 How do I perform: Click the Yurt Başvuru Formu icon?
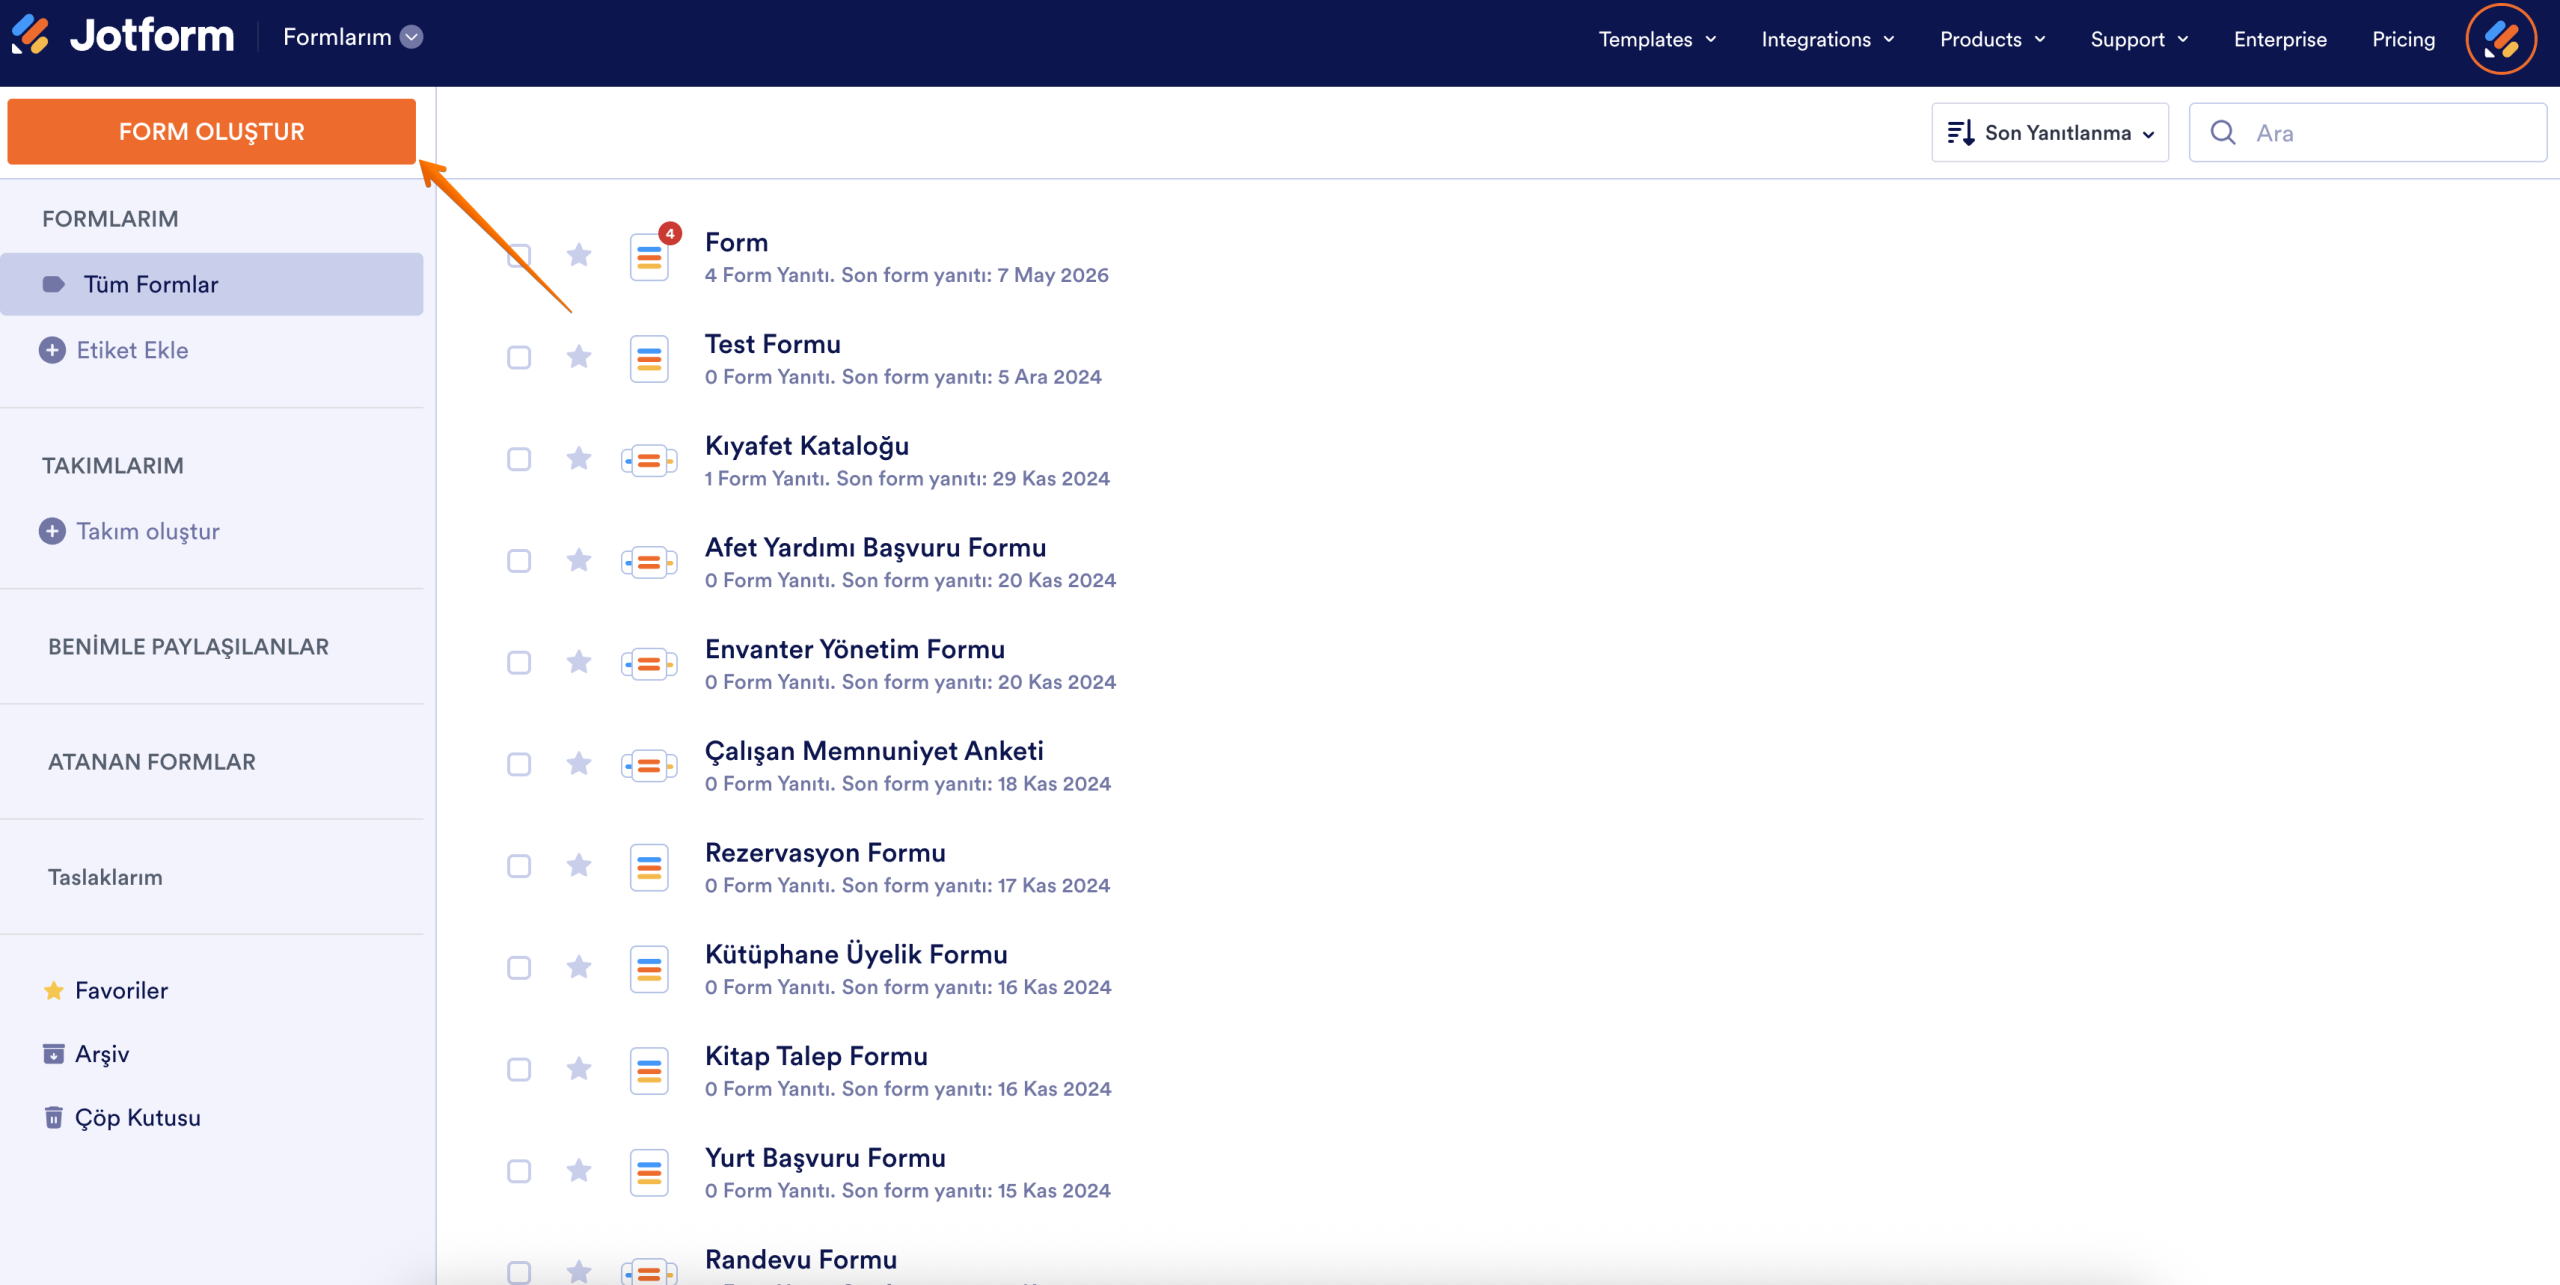point(650,1173)
